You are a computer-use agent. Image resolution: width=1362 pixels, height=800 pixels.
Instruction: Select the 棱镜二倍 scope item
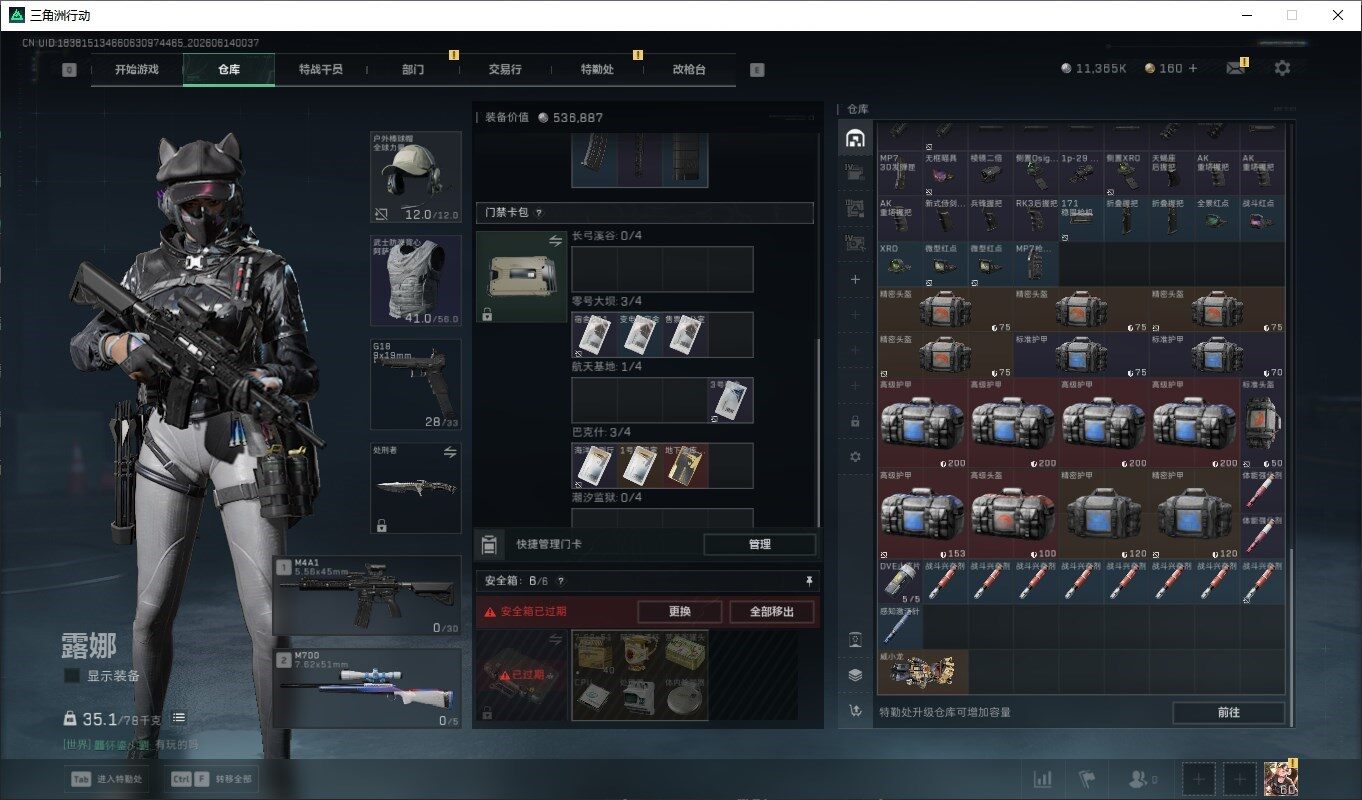(991, 173)
